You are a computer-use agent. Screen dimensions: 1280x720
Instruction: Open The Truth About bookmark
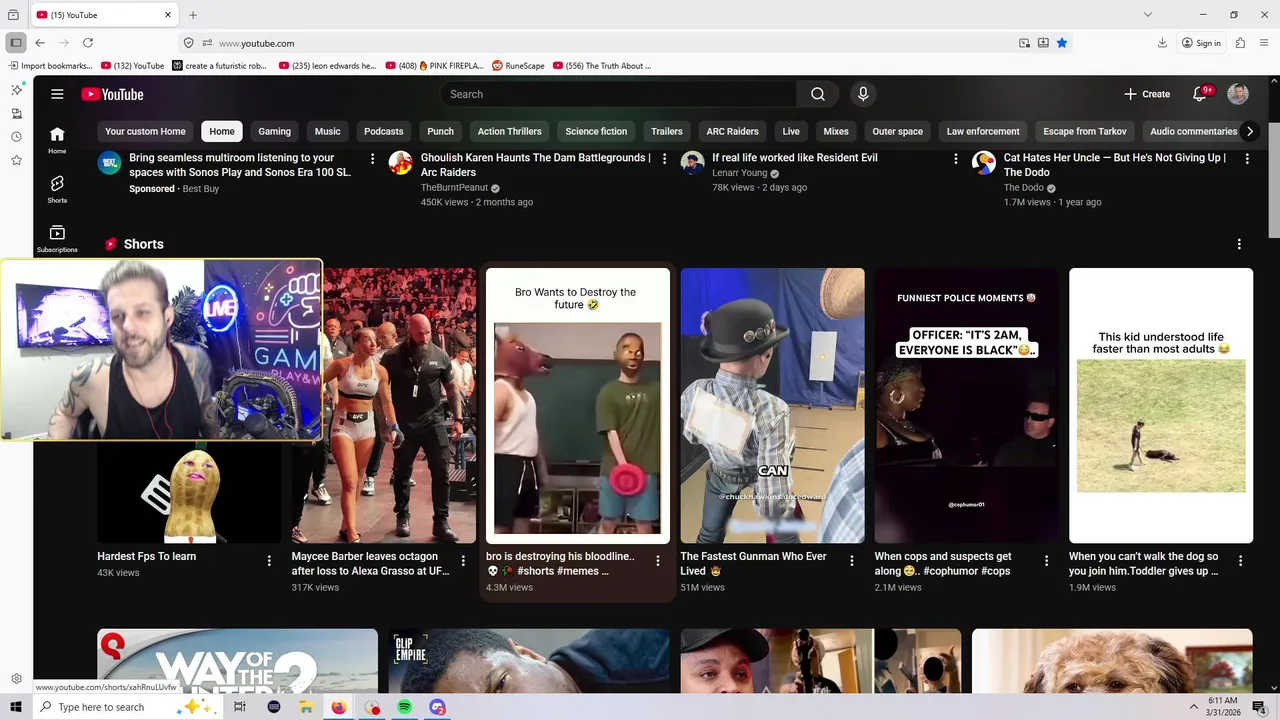(x=601, y=66)
